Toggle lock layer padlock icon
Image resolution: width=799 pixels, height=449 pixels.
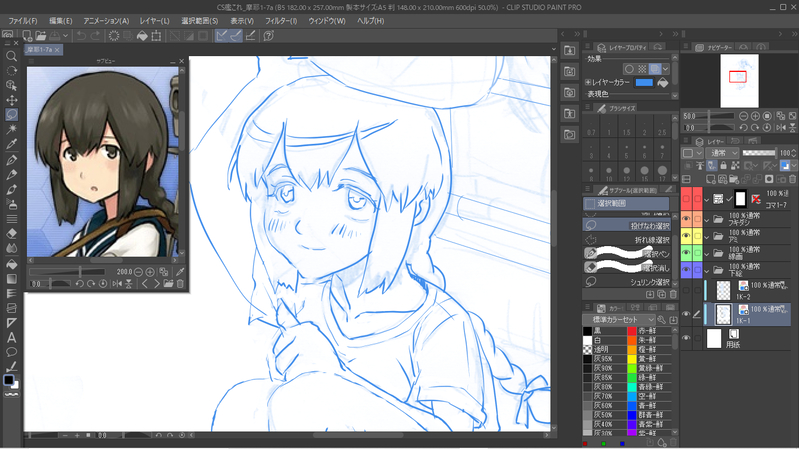pyautogui.click(x=723, y=166)
